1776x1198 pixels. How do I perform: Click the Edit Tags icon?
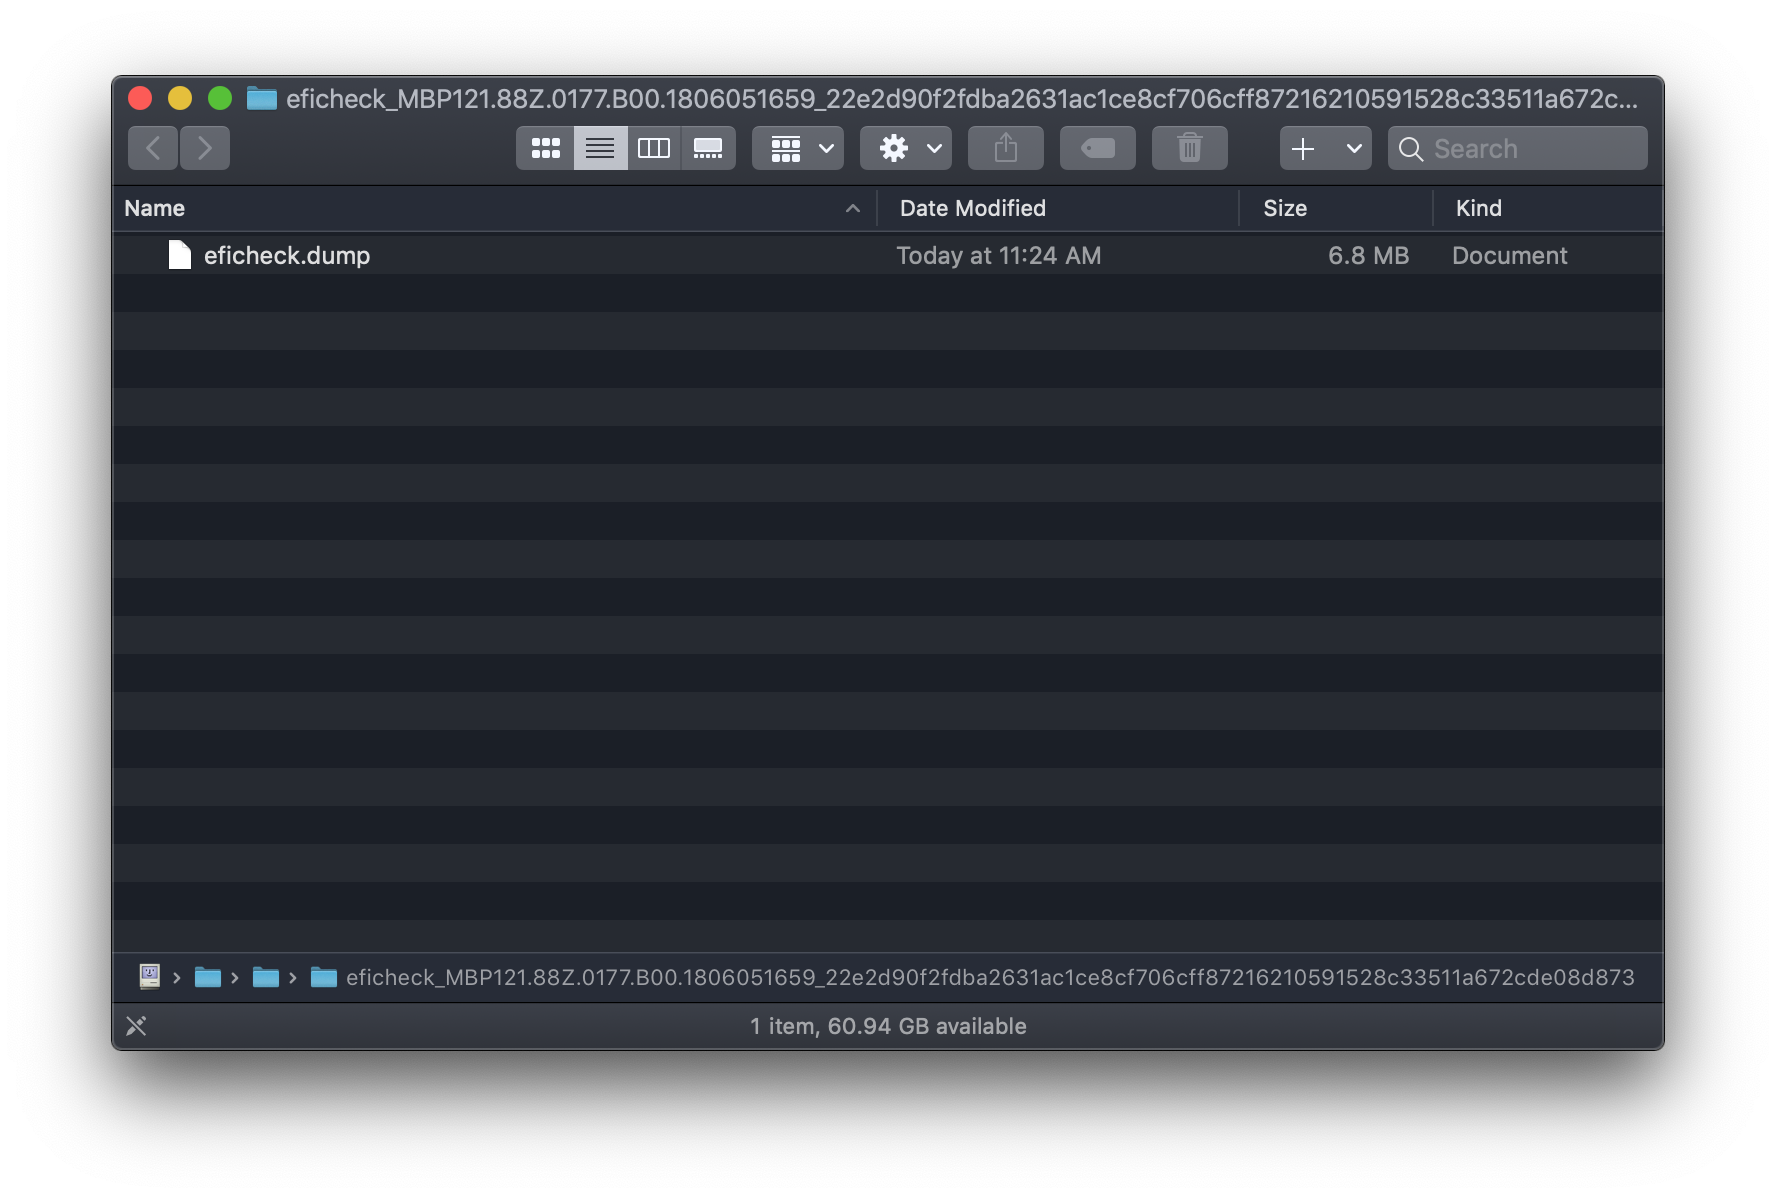pos(1098,148)
